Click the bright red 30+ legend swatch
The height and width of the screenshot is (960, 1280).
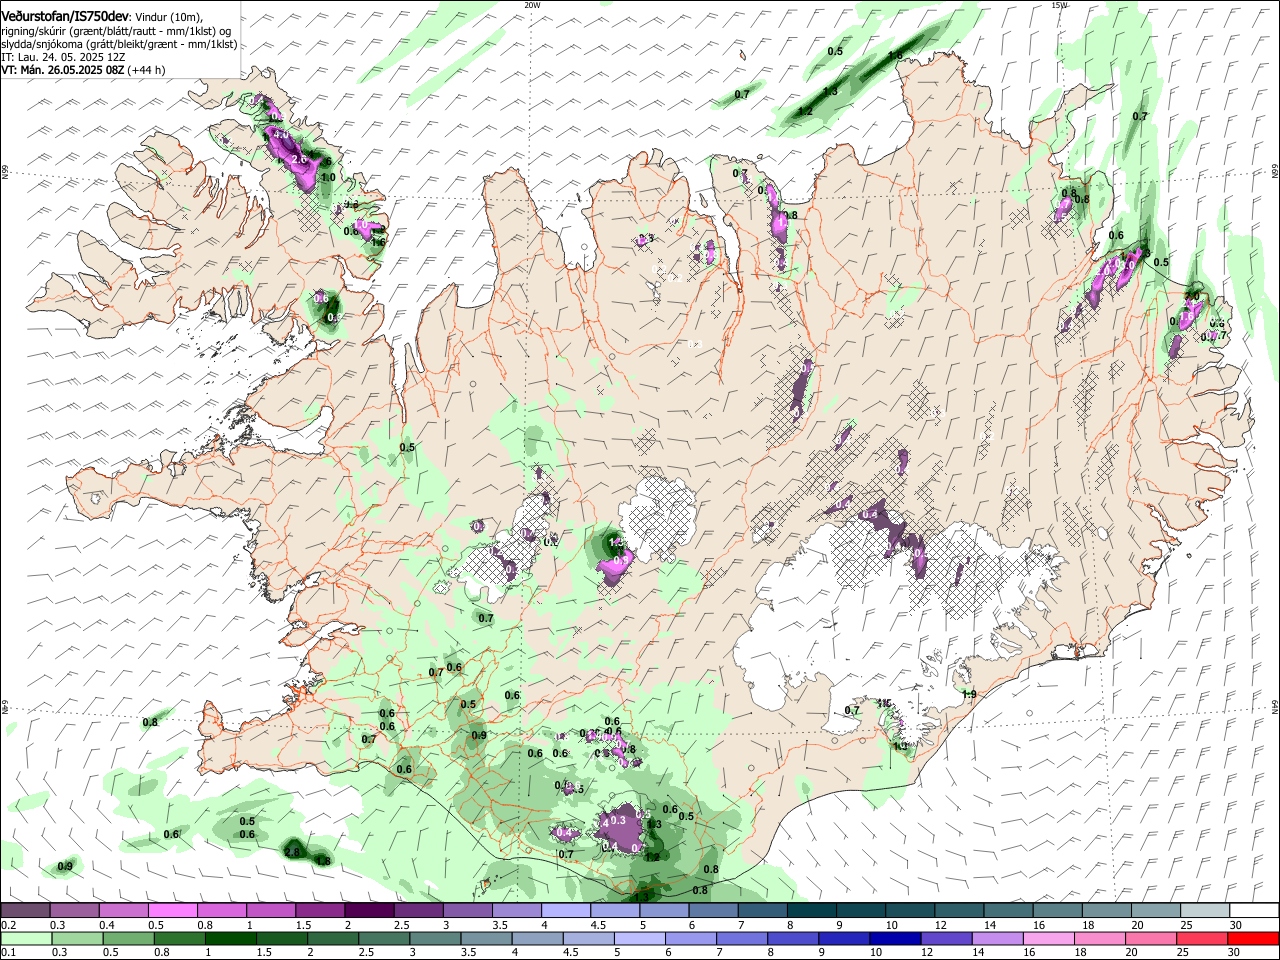coord(1254,938)
